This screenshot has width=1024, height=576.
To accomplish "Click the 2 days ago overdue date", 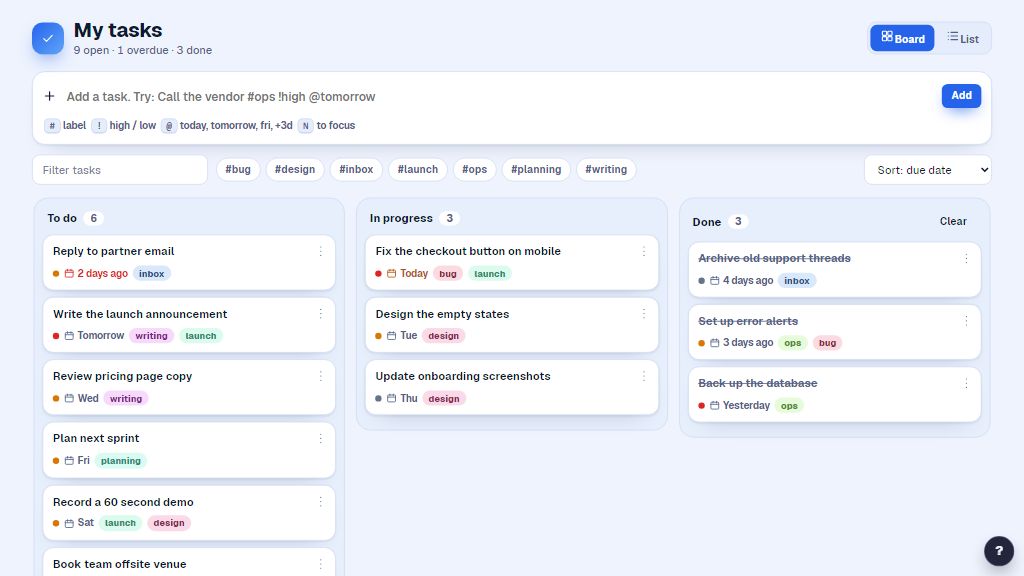I will [103, 274].
